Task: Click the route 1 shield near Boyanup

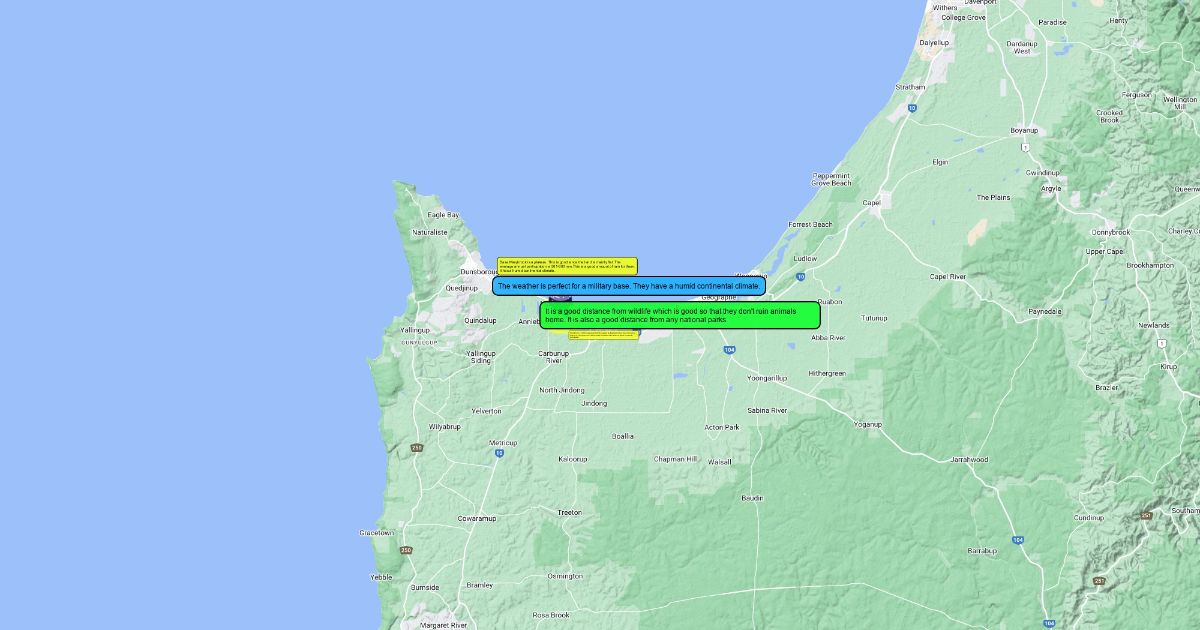Action: pyautogui.click(x=1025, y=147)
